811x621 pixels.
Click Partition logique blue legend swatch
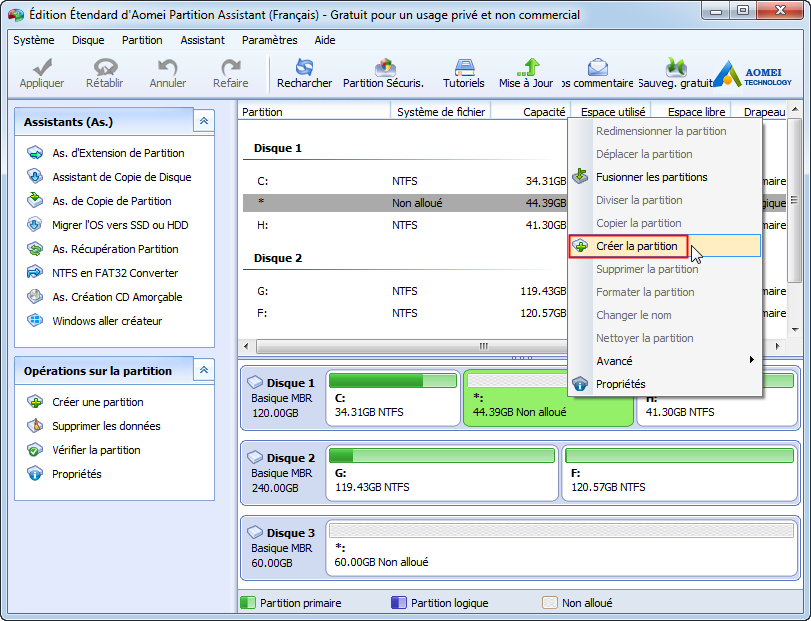click(399, 603)
